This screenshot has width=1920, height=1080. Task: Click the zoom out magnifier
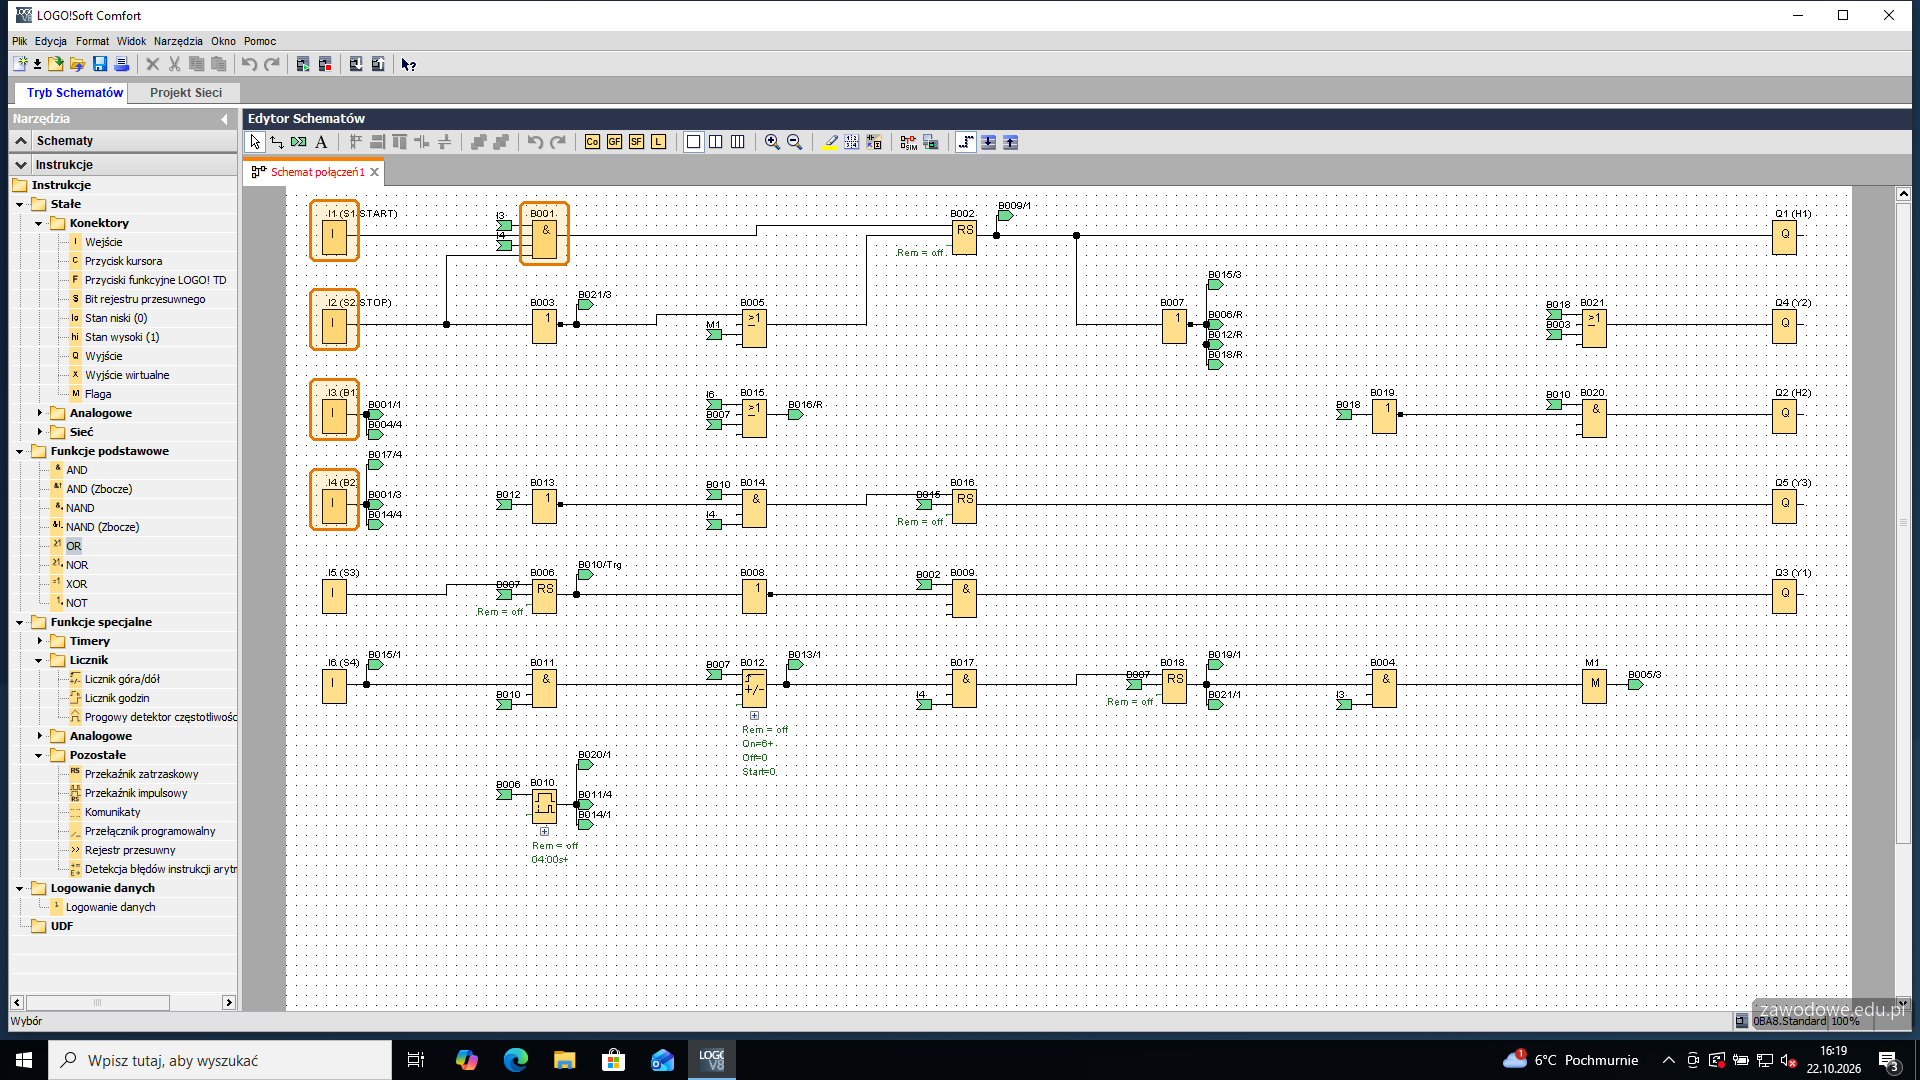(x=794, y=142)
